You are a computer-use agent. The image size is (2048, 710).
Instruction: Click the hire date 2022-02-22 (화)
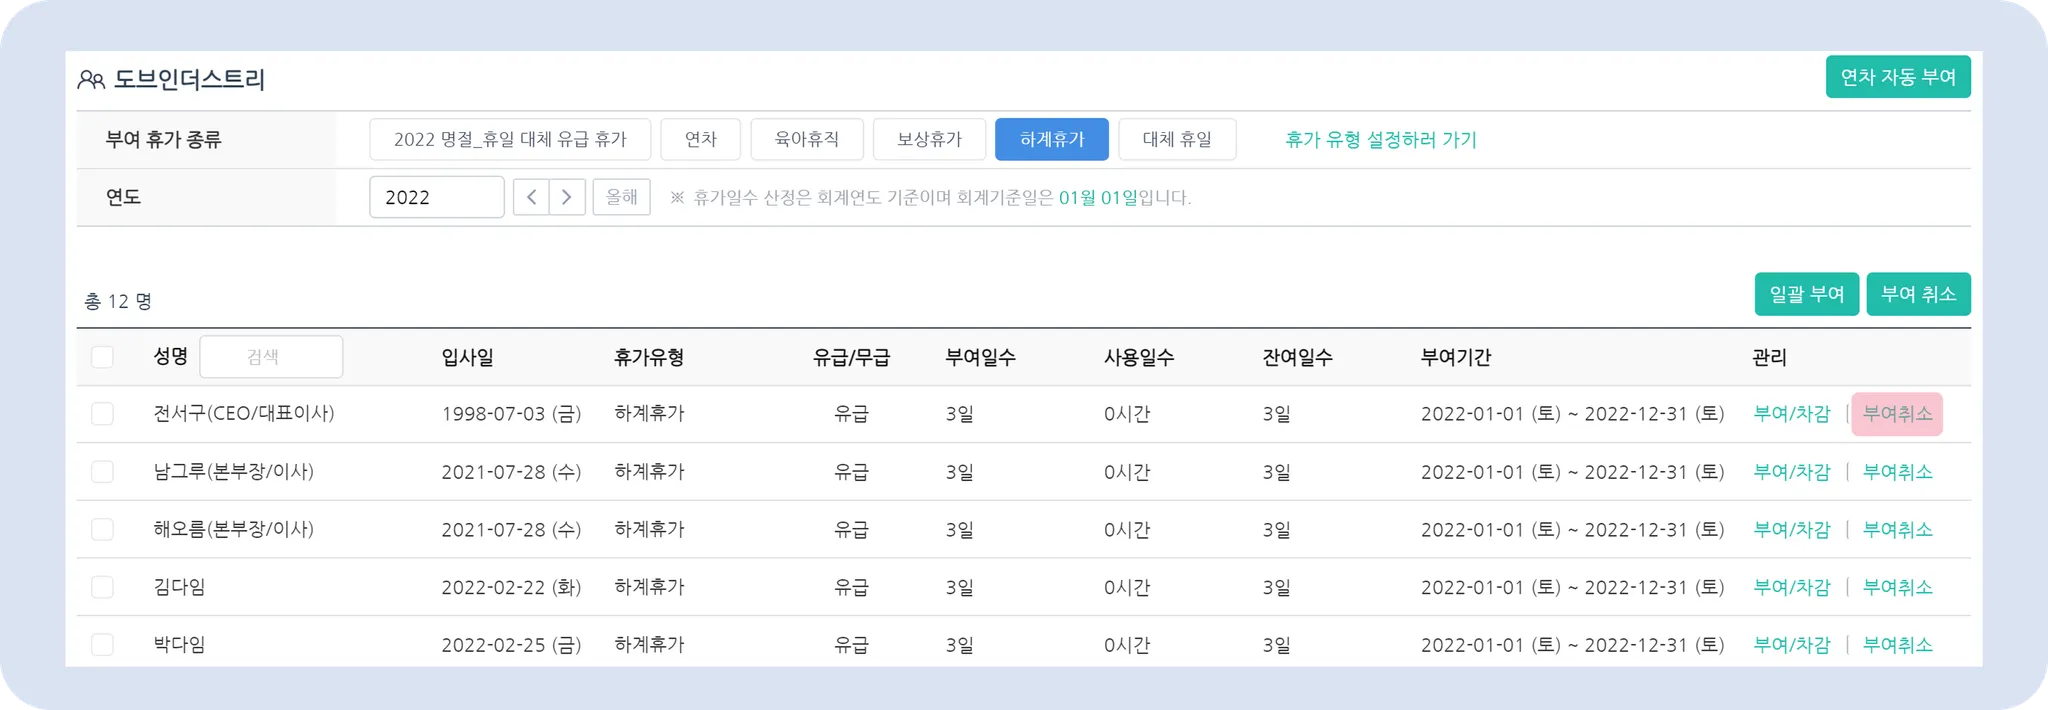[512, 587]
